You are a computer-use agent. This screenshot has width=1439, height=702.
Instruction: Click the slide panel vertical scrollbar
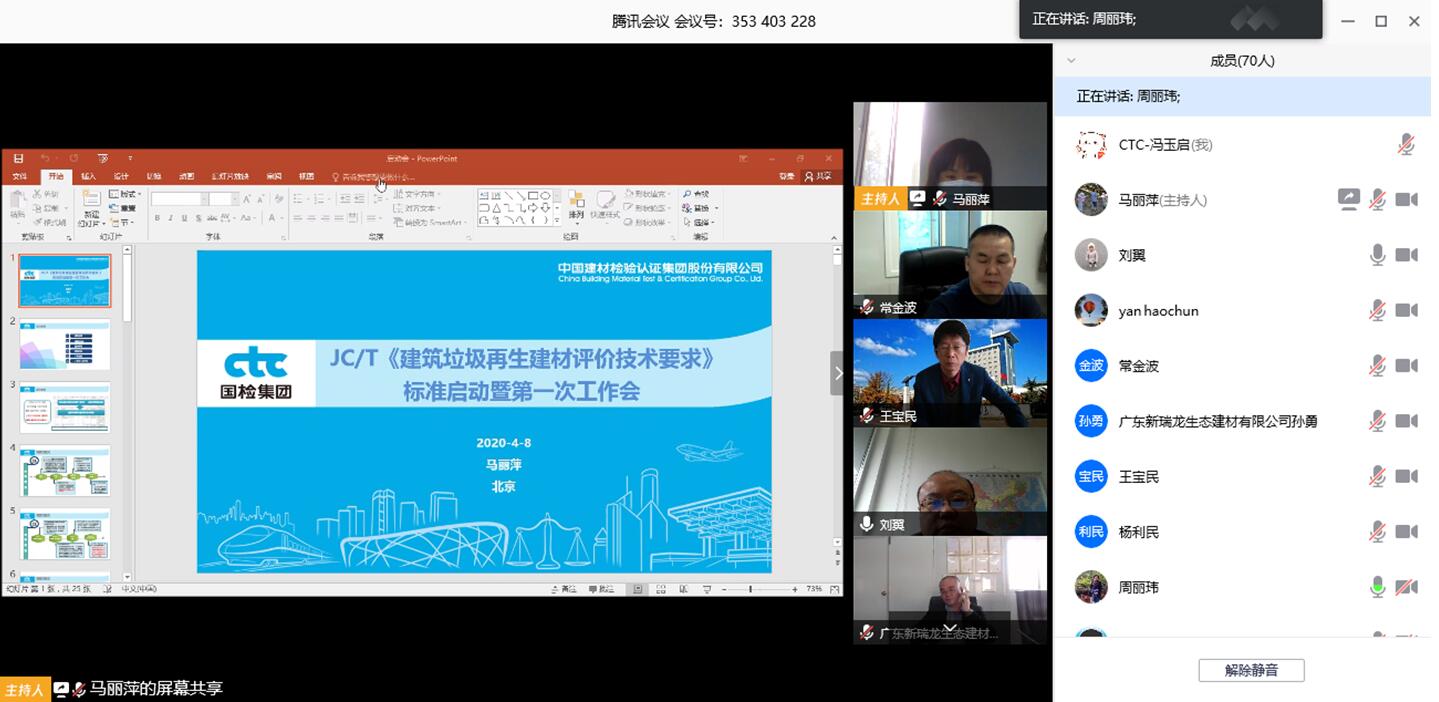pos(127,412)
